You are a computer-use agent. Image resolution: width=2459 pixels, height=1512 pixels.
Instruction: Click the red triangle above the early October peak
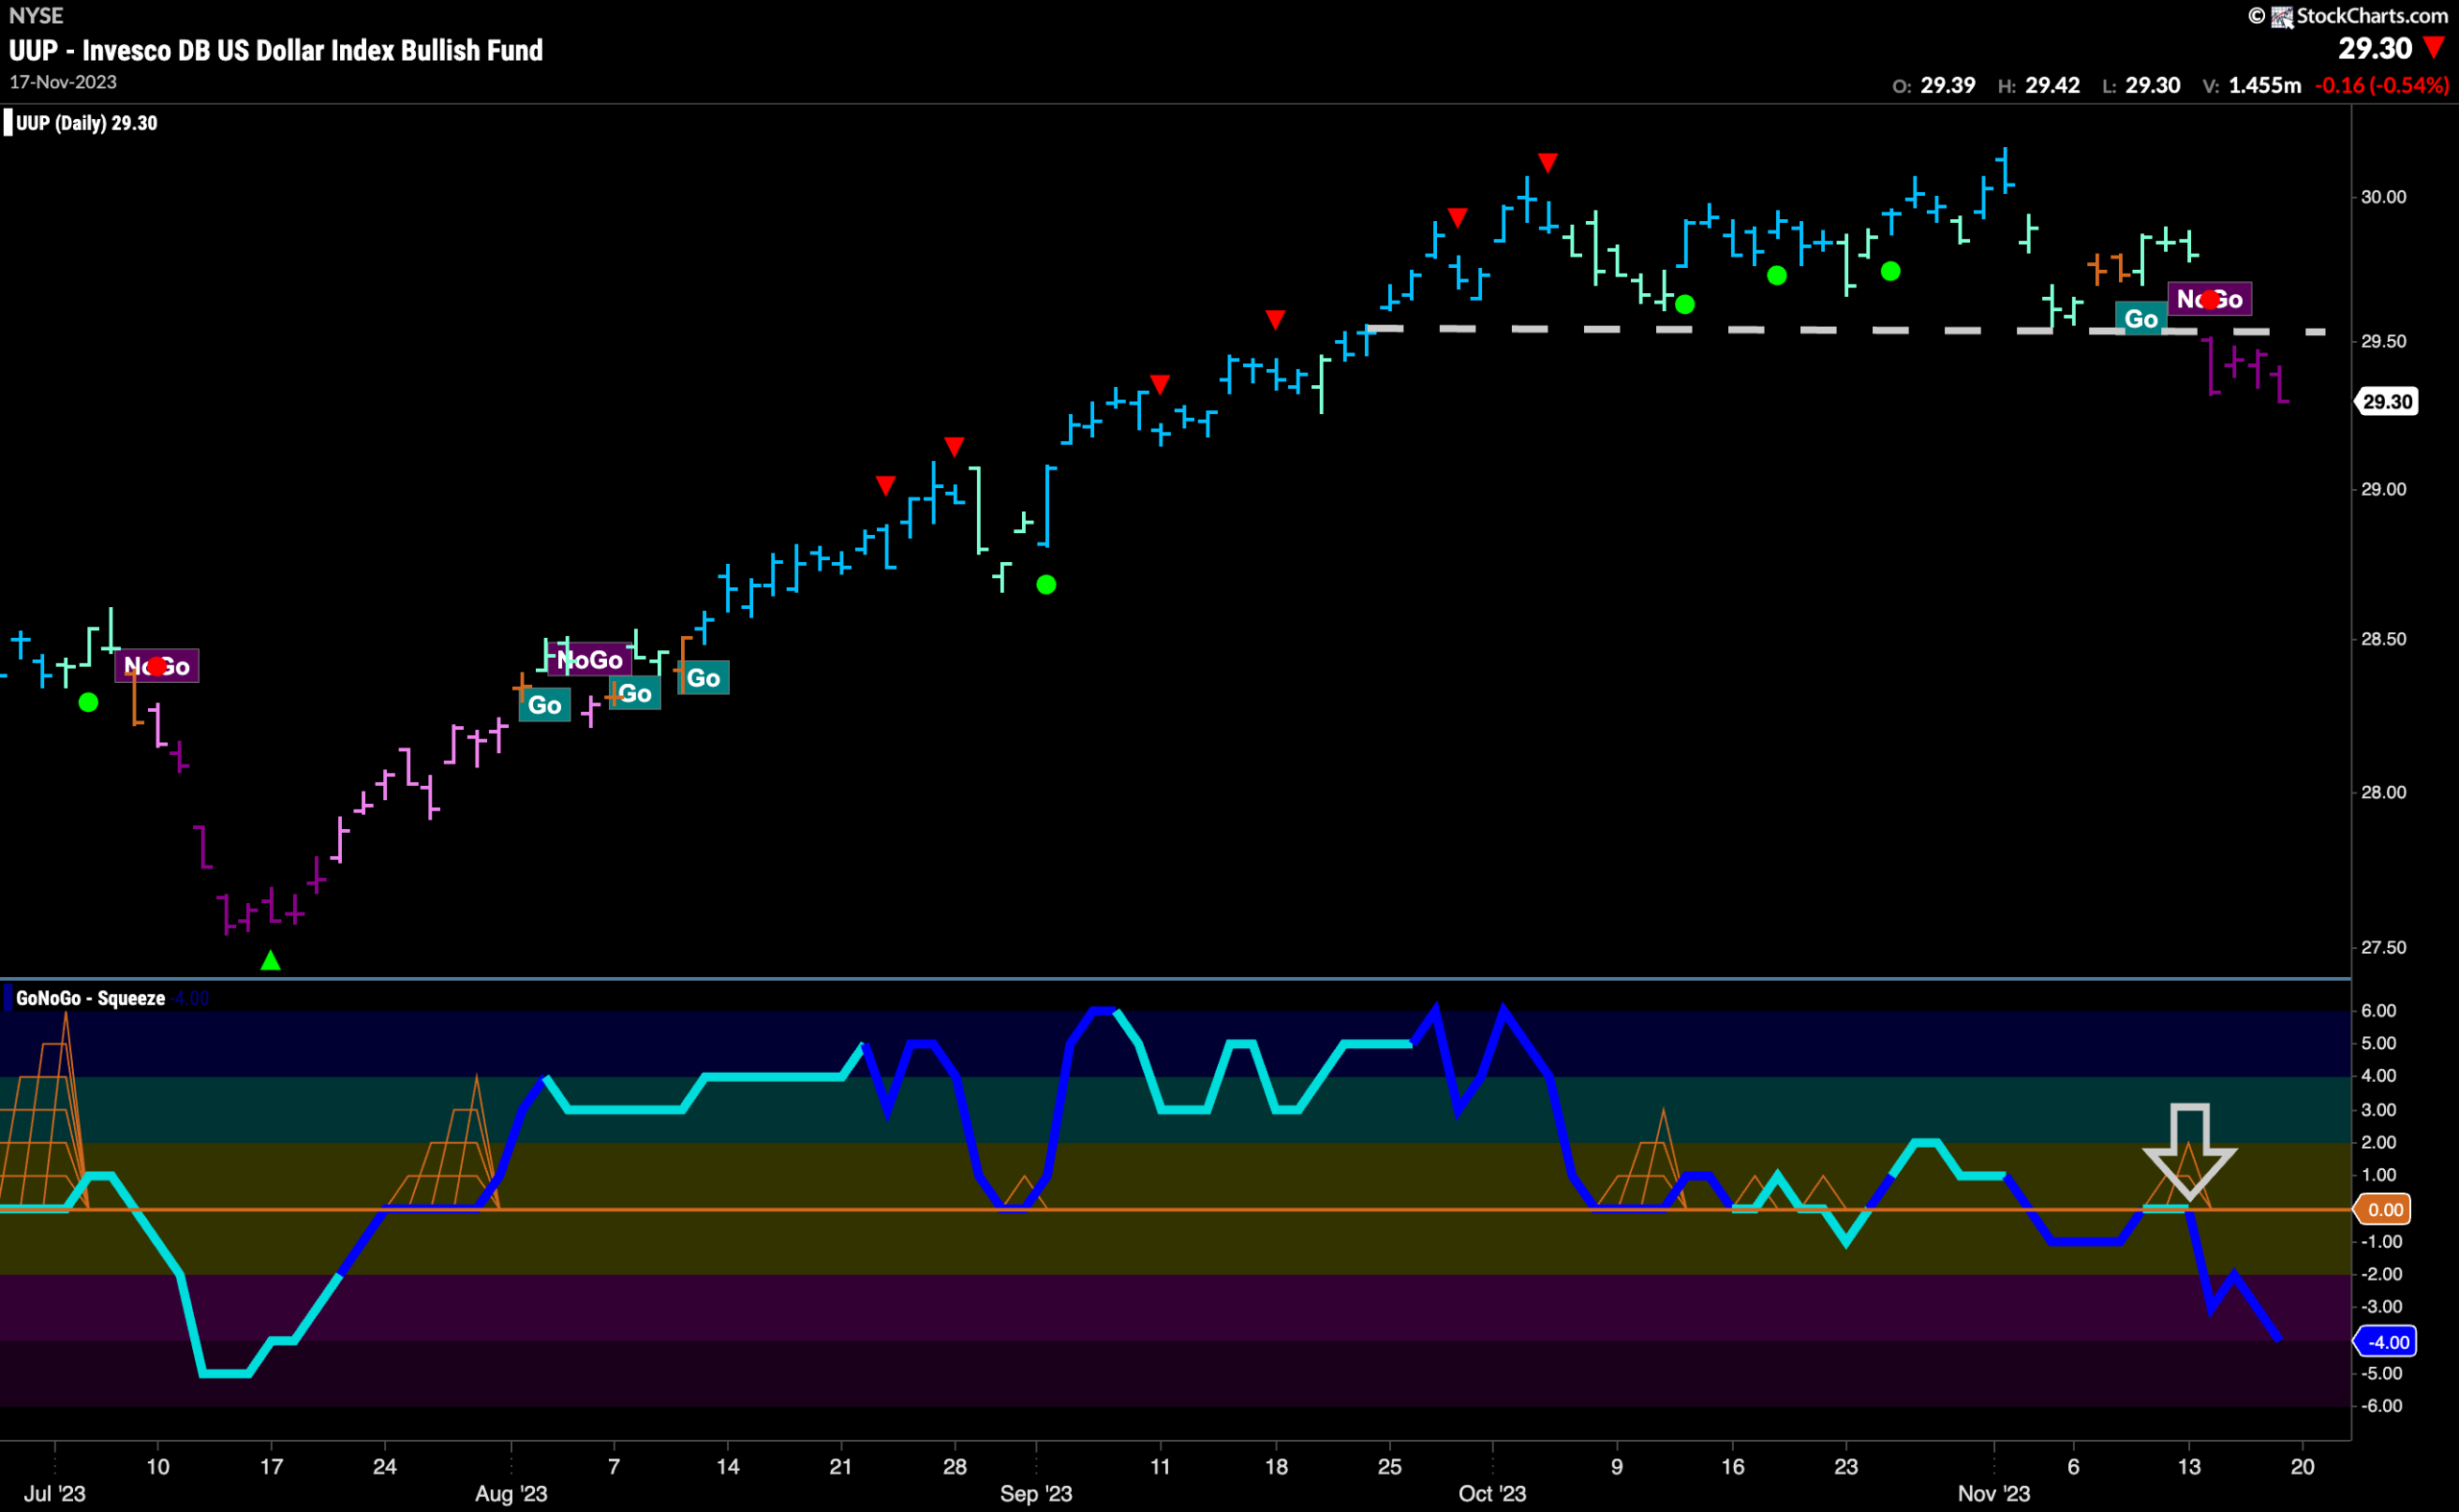(x=1547, y=162)
